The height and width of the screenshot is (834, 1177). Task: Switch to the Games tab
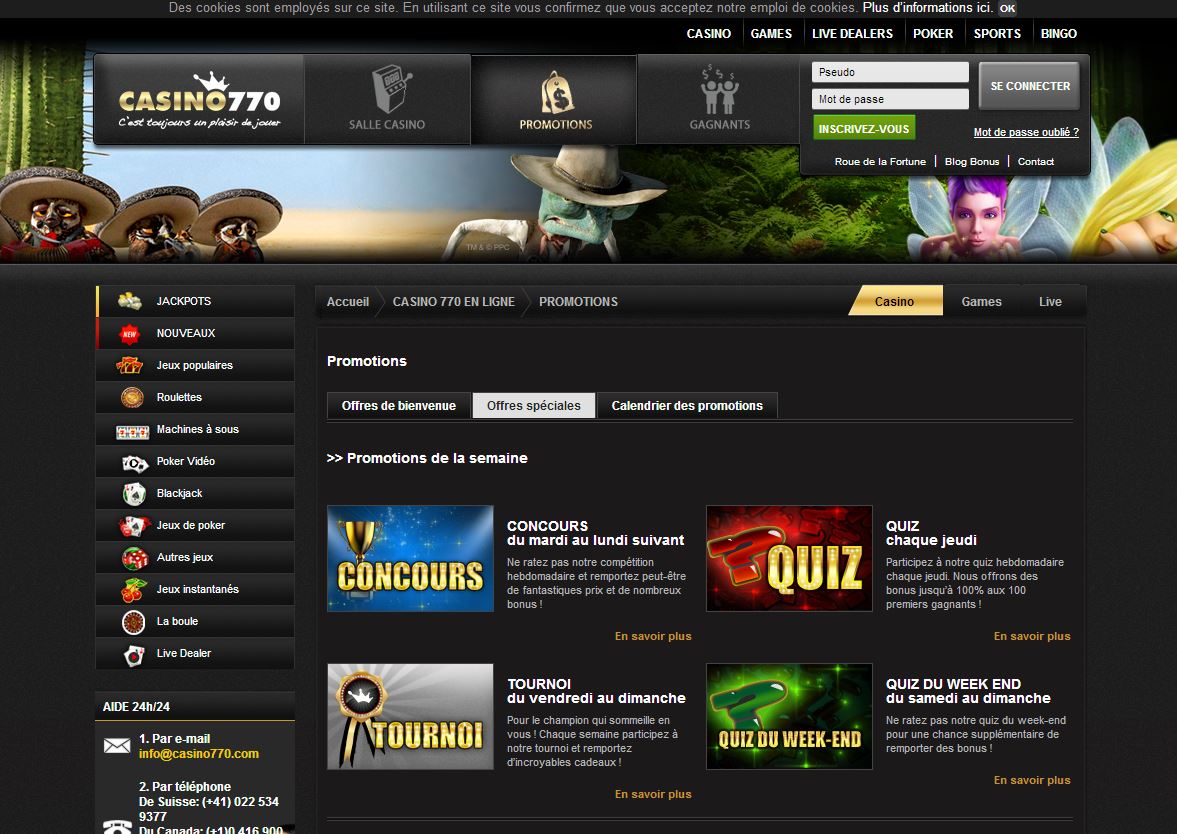point(981,301)
